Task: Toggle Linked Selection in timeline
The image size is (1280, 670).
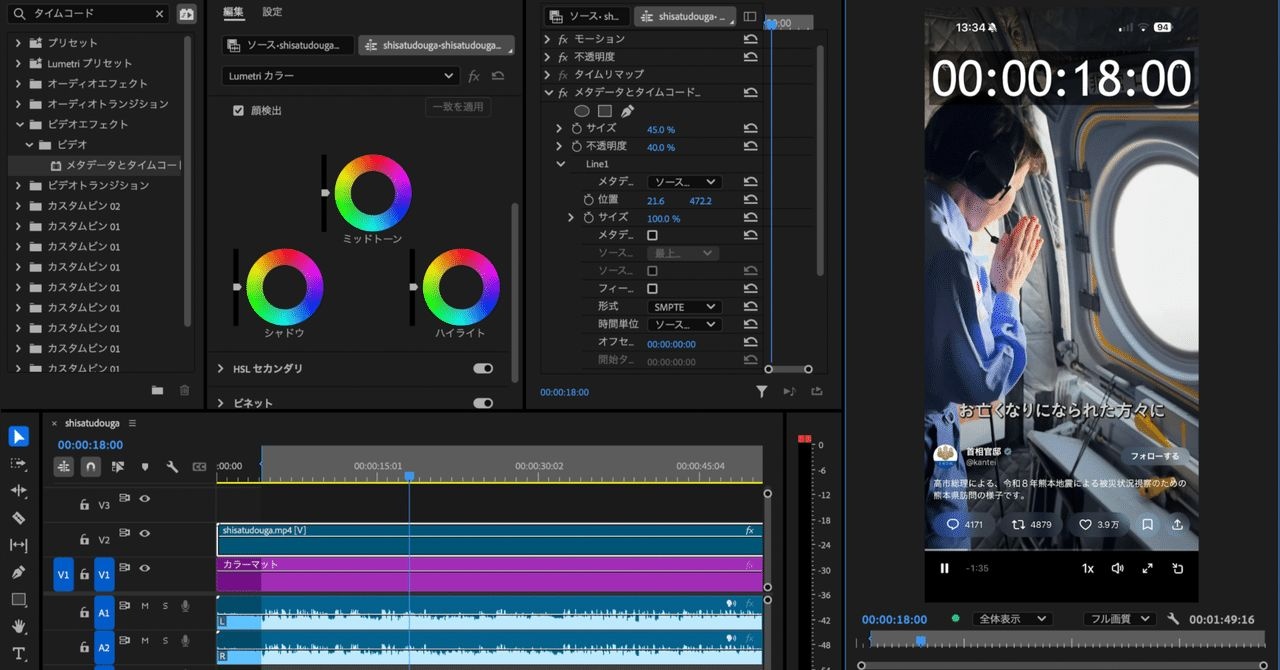Action: (x=118, y=466)
